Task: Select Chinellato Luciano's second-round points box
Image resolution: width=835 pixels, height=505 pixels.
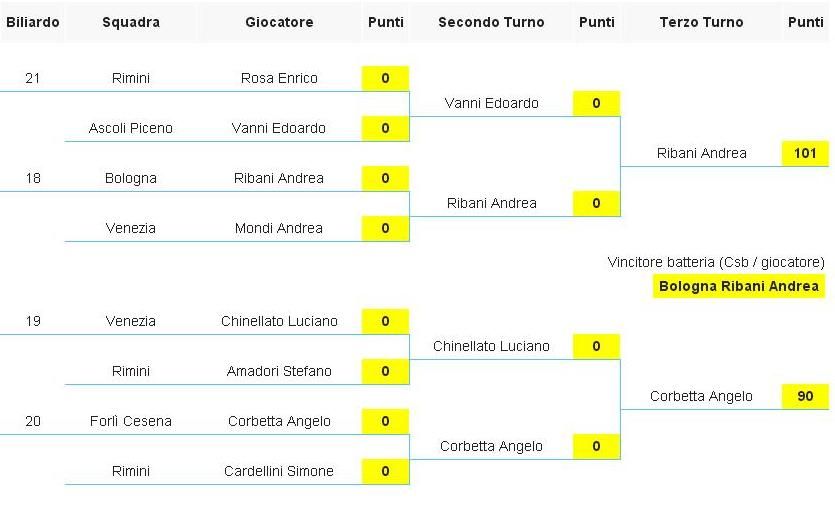Action: 596,346
